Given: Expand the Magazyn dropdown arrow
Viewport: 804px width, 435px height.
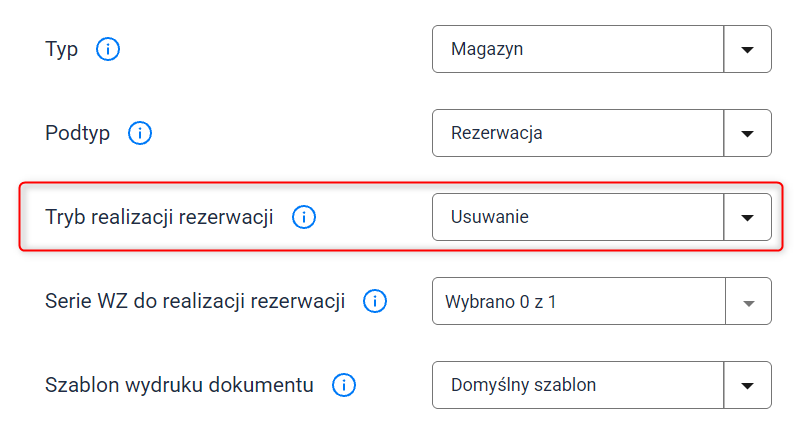Looking at the screenshot, I should coord(748,49).
